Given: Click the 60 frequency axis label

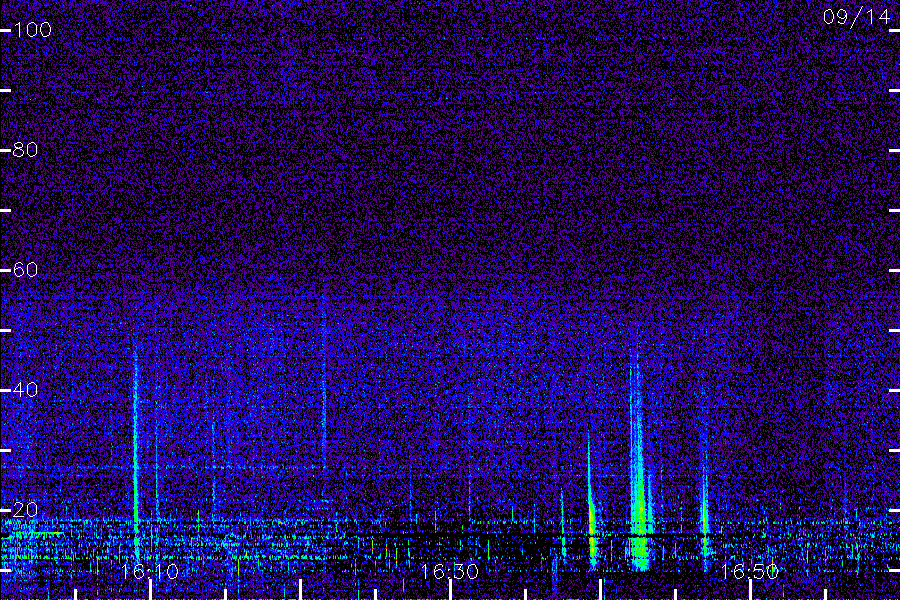Looking at the screenshot, I should click(x=25, y=270).
